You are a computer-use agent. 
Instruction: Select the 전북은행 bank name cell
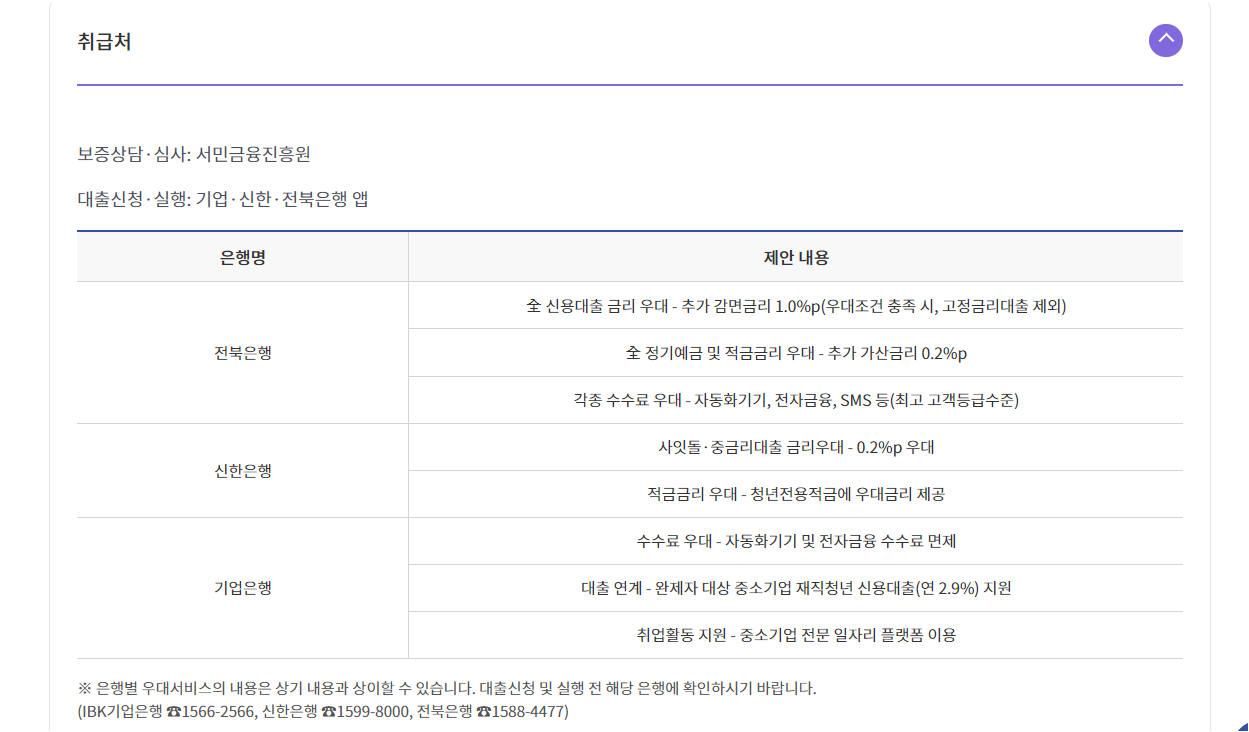241,352
